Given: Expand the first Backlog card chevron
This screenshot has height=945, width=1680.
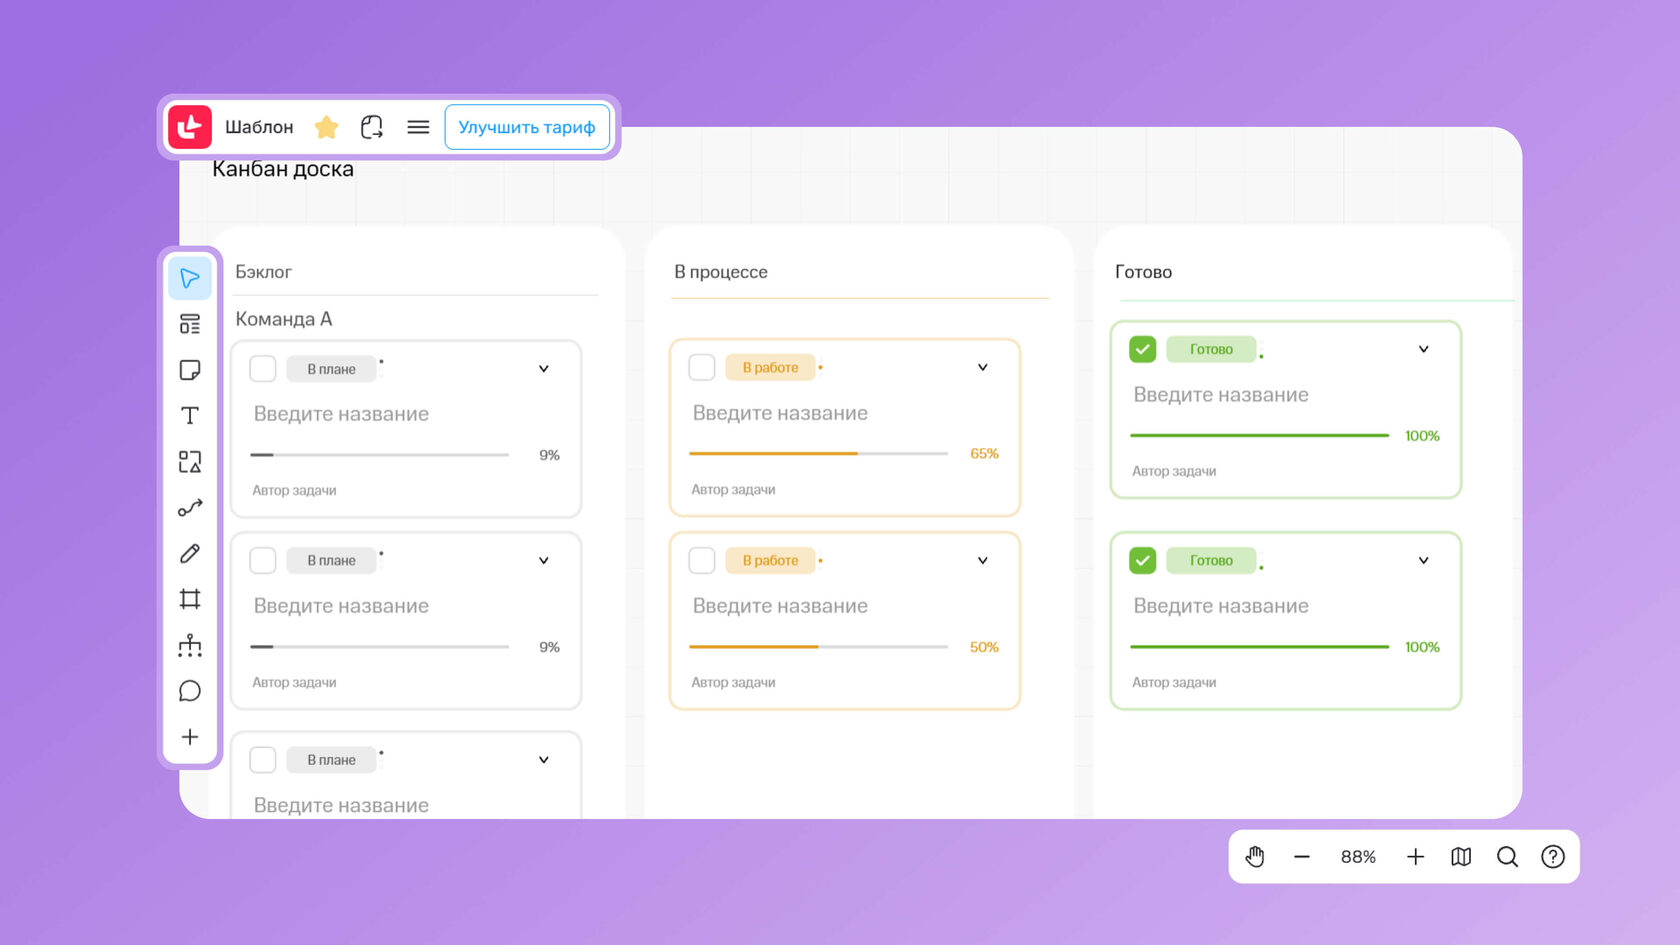Looking at the screenshot, I should coord(544,369).
